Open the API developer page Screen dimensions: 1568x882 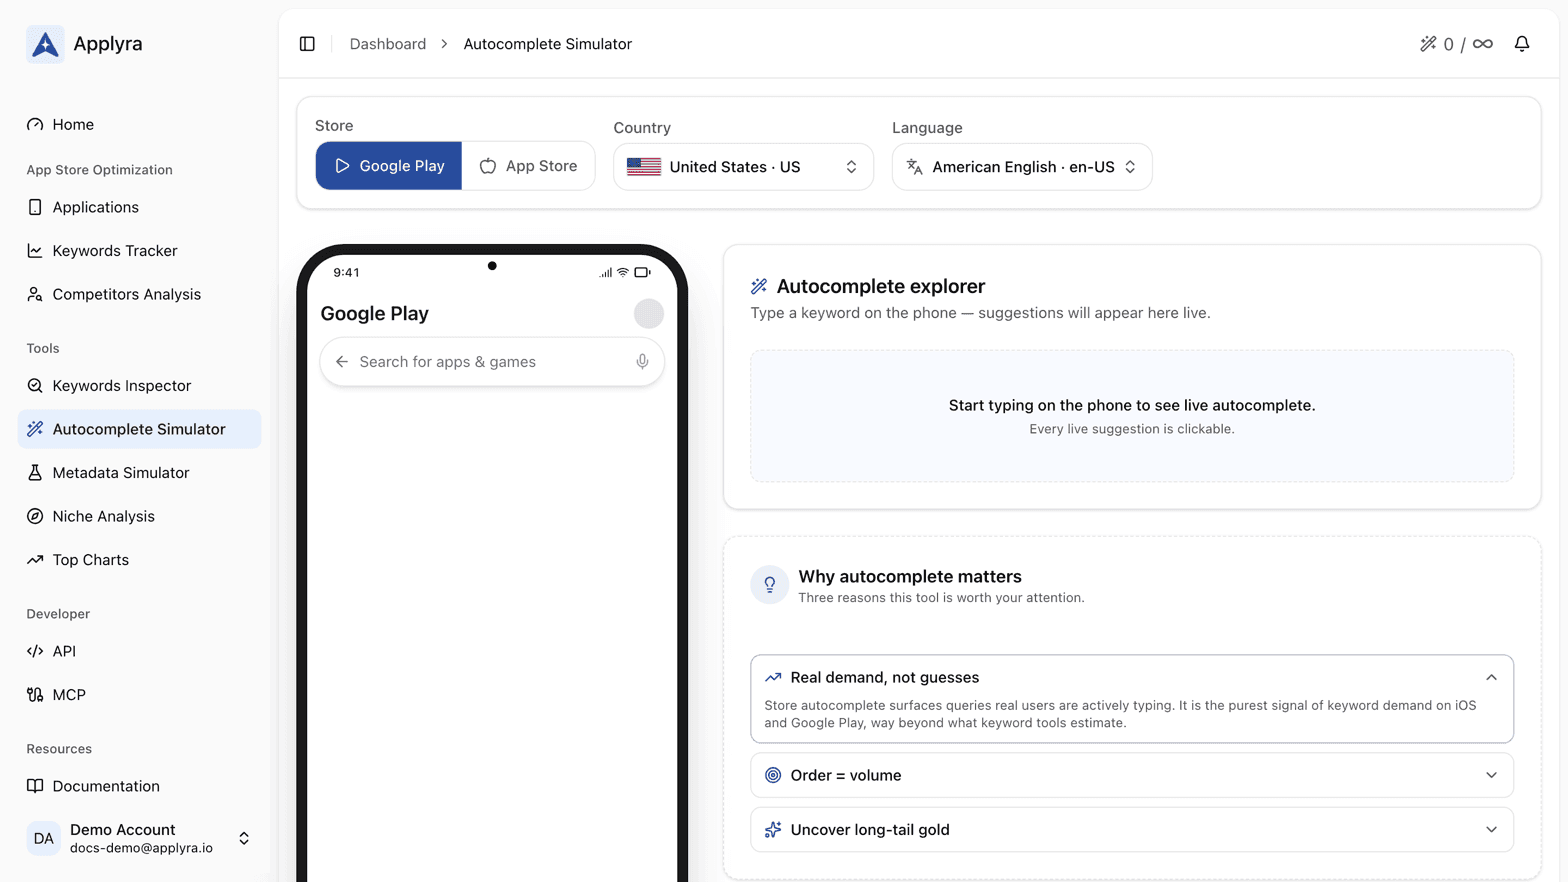139,651
